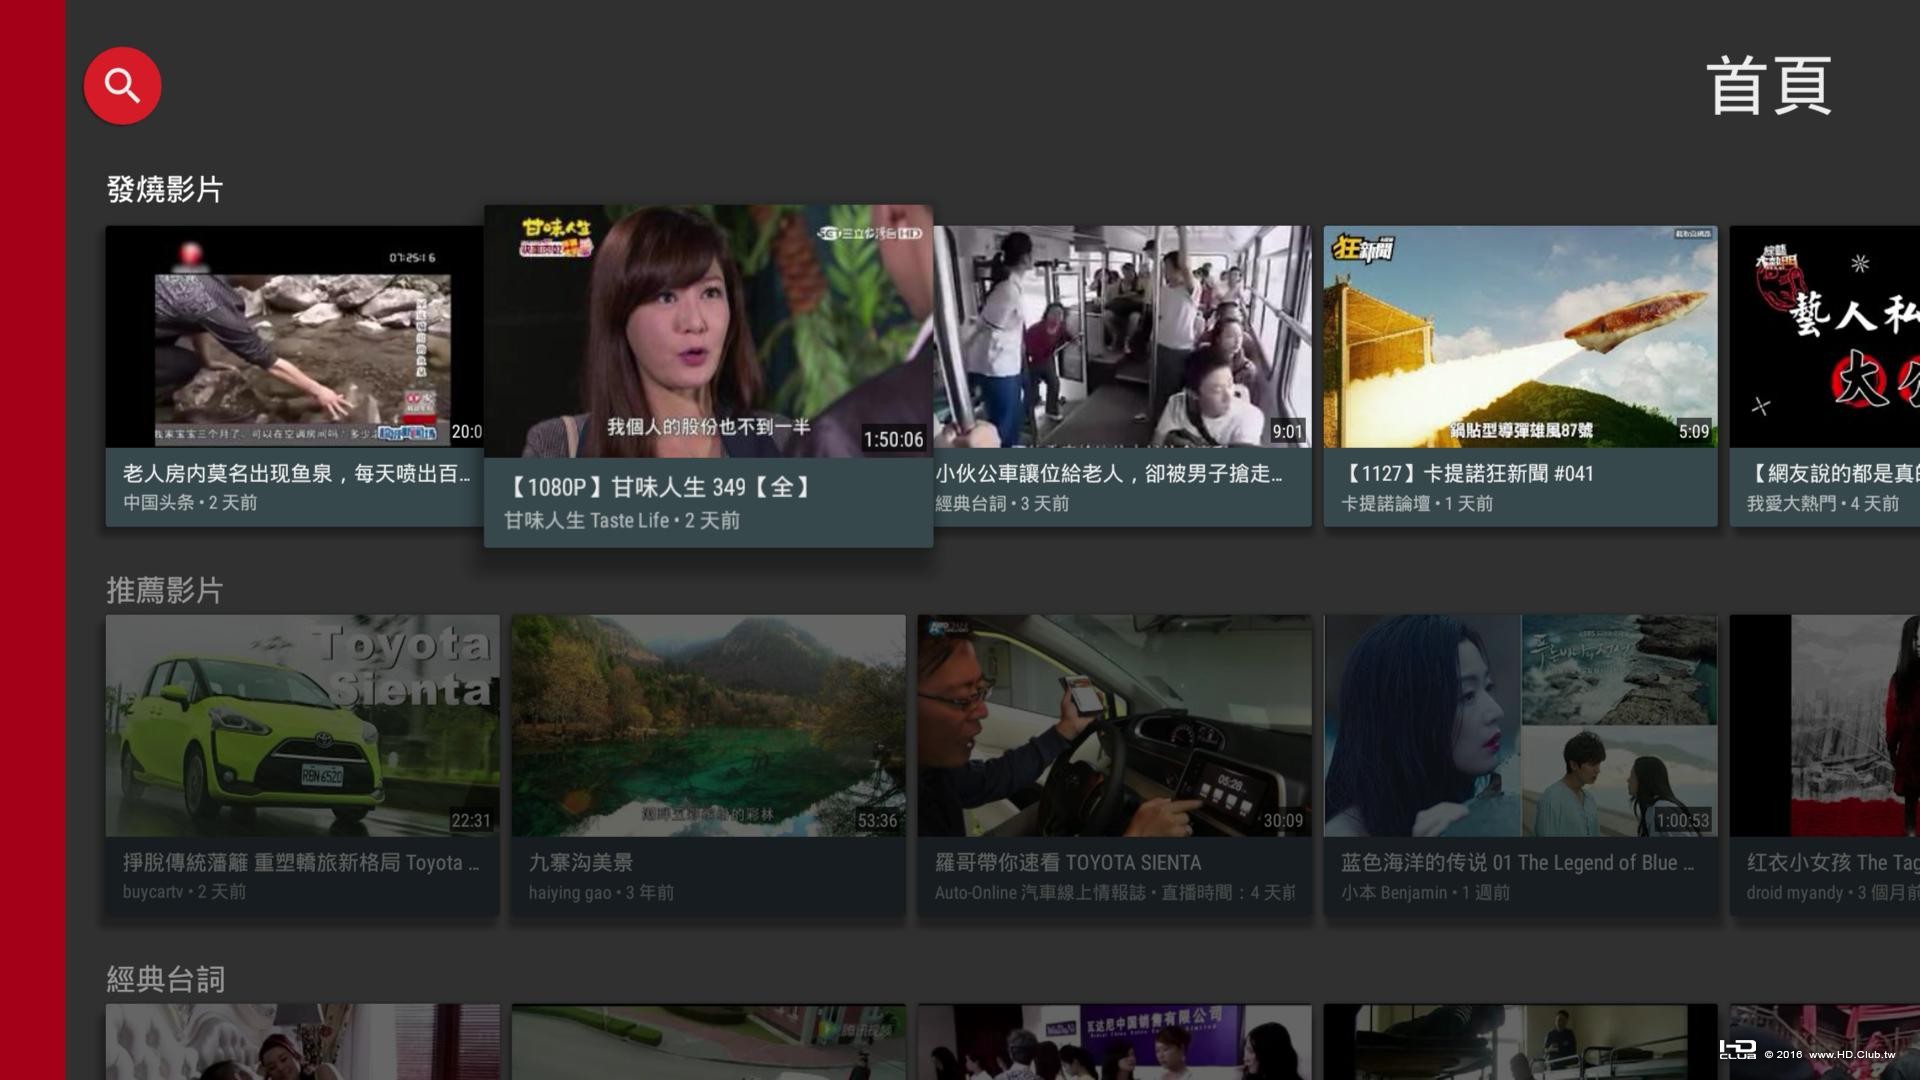This screenshot has height=1080, width=1920.
Task: Select the 推薦影片 row heading
Action: [x=165, y=590]
